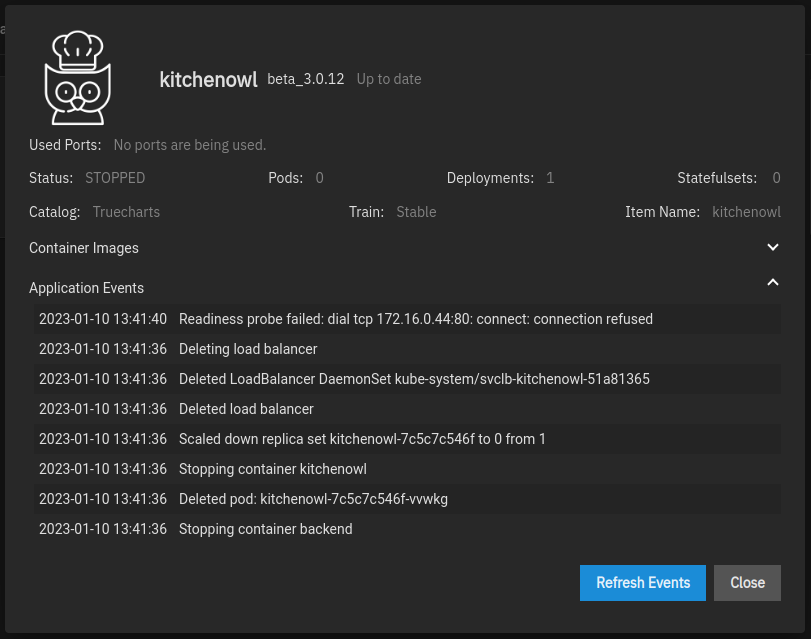Click the kitchenowl Item Name value

(x=746, y=212)
